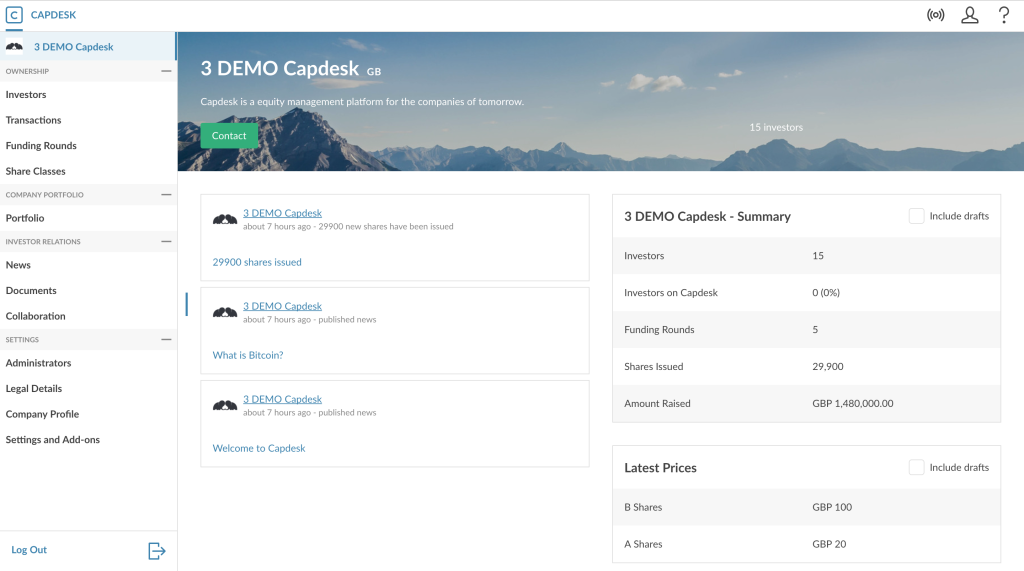Click the B Shares price GBP 100

[832, 507]
